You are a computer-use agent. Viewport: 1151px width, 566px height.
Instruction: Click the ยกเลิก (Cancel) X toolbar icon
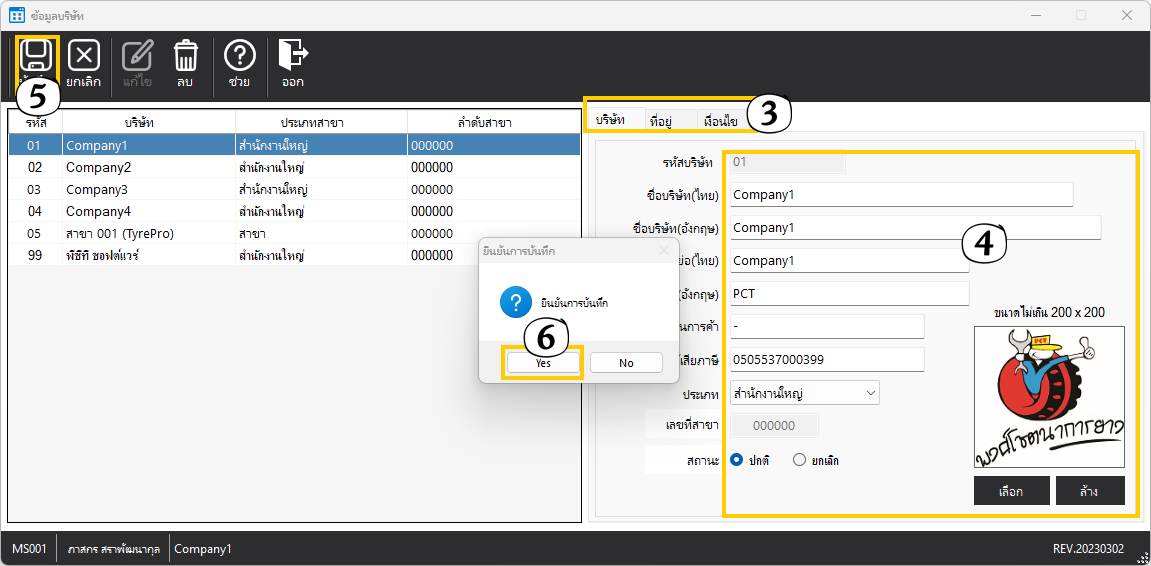tap(84, 56)
